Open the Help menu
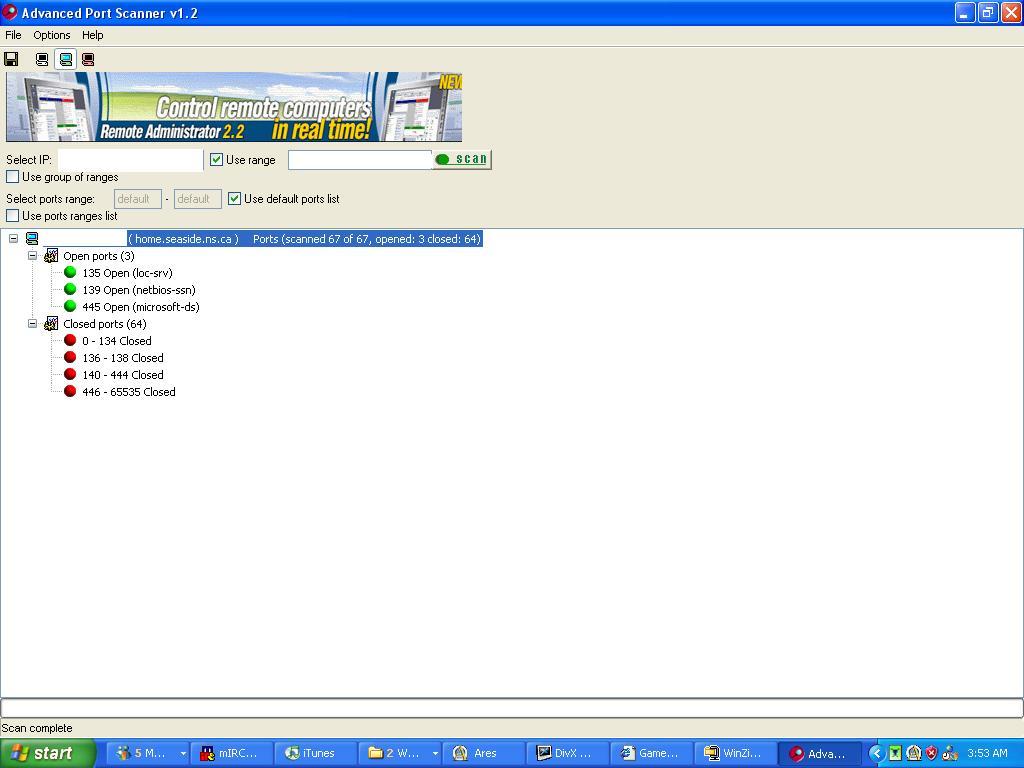 click(92, 35)
